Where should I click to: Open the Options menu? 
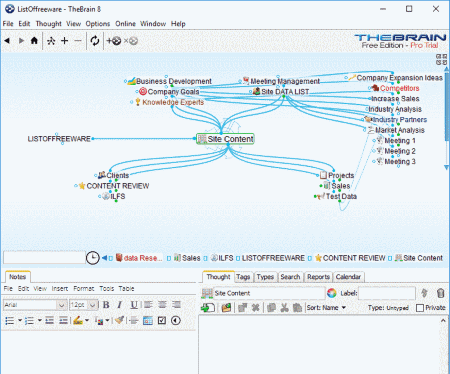pos(98,24)
